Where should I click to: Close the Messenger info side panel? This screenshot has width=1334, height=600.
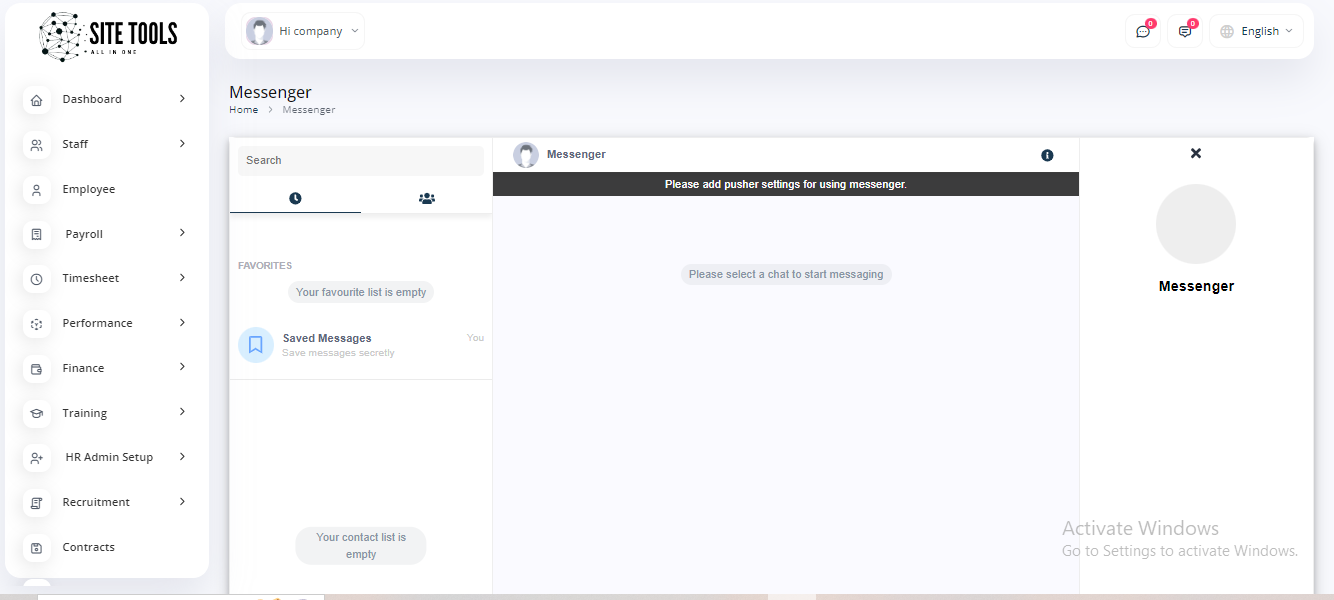1195,153
